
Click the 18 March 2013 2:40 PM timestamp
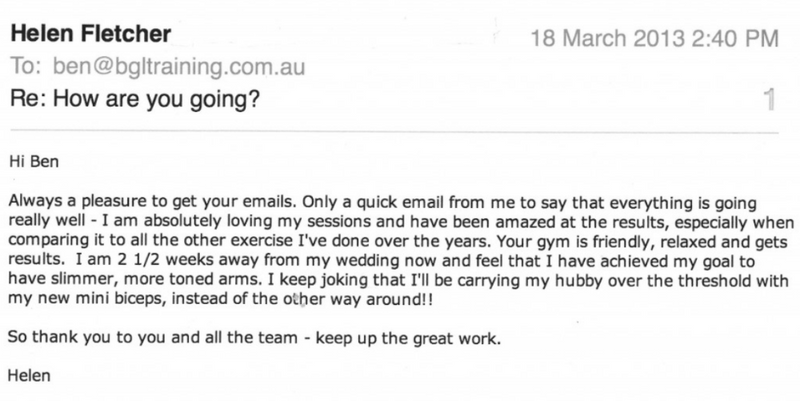click(x=655, y=38)
